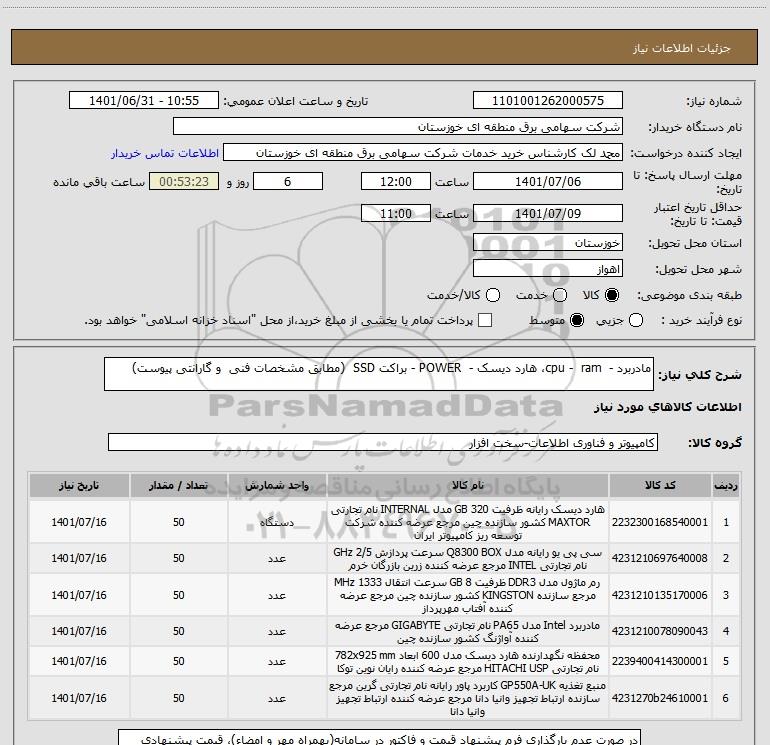Click the public announcement date field
770x745 pixels.
148,101
